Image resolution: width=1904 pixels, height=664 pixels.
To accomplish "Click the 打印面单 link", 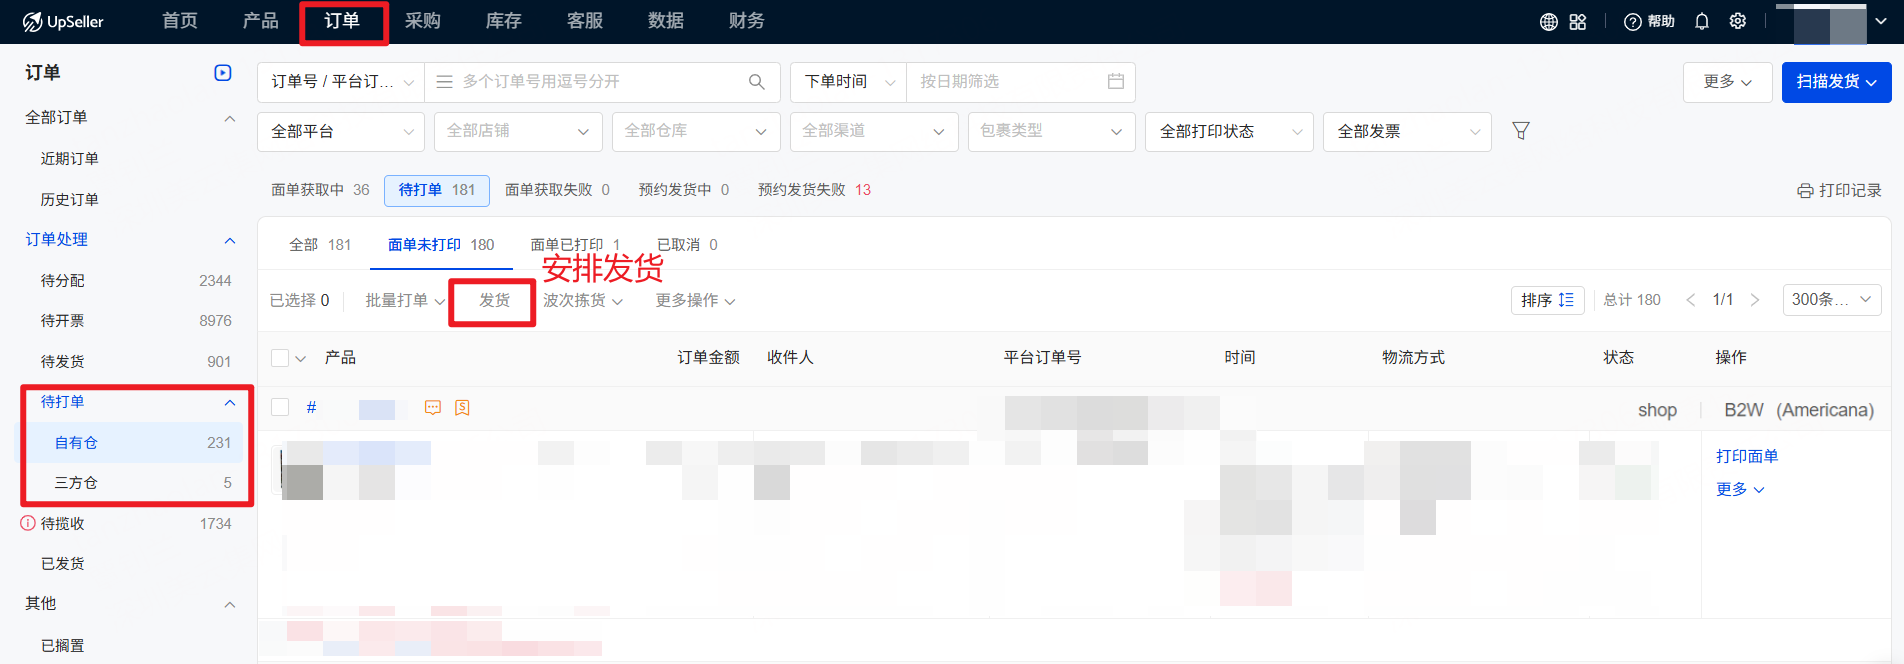I will pyautogui.click(x=1746, y=456).
